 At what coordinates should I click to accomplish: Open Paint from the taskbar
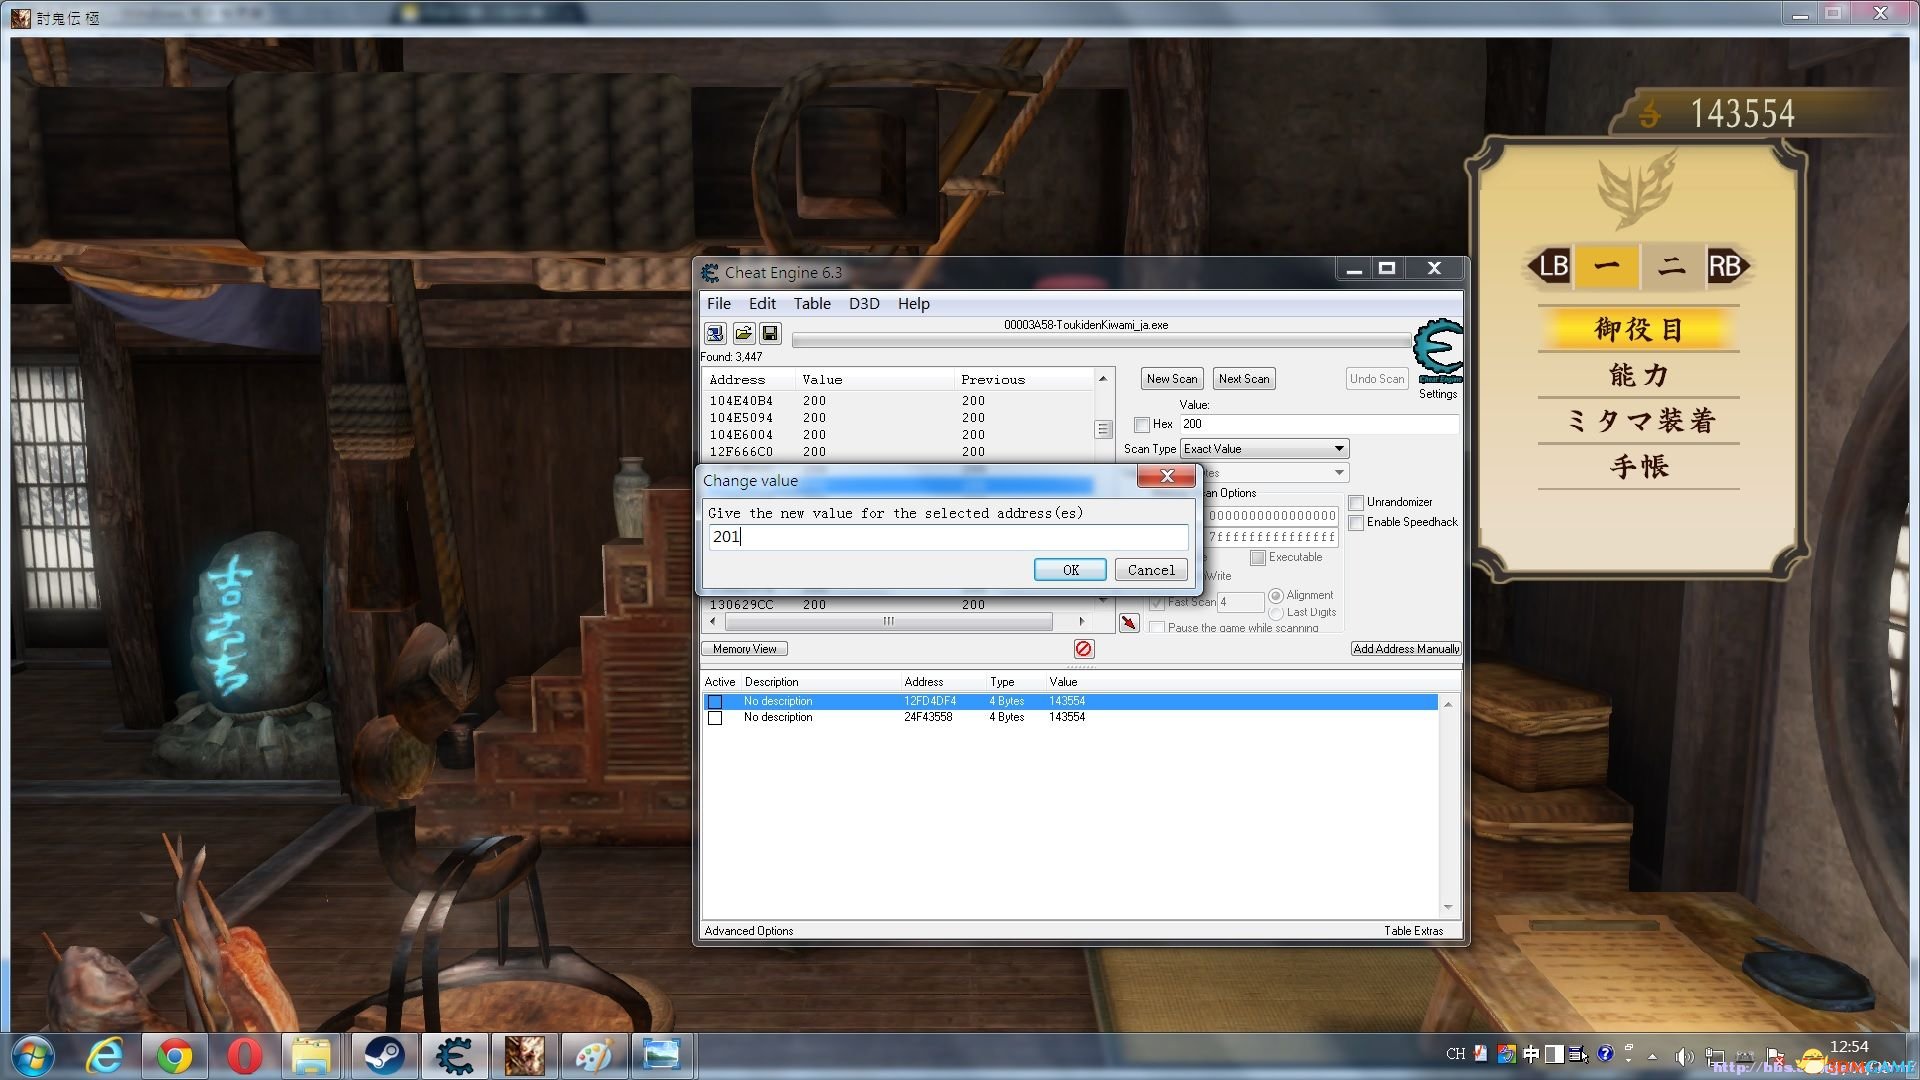593,1056
